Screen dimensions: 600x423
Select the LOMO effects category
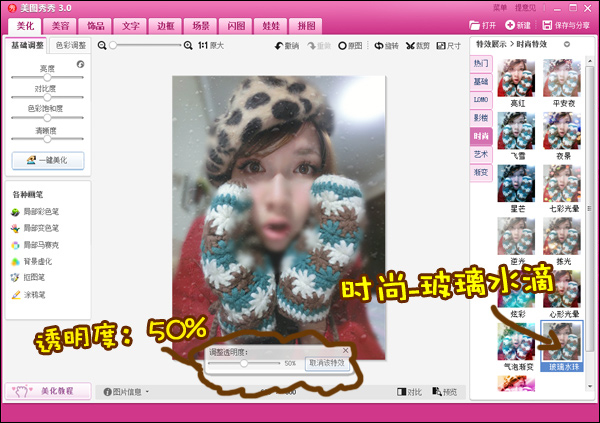coord(481,100)
